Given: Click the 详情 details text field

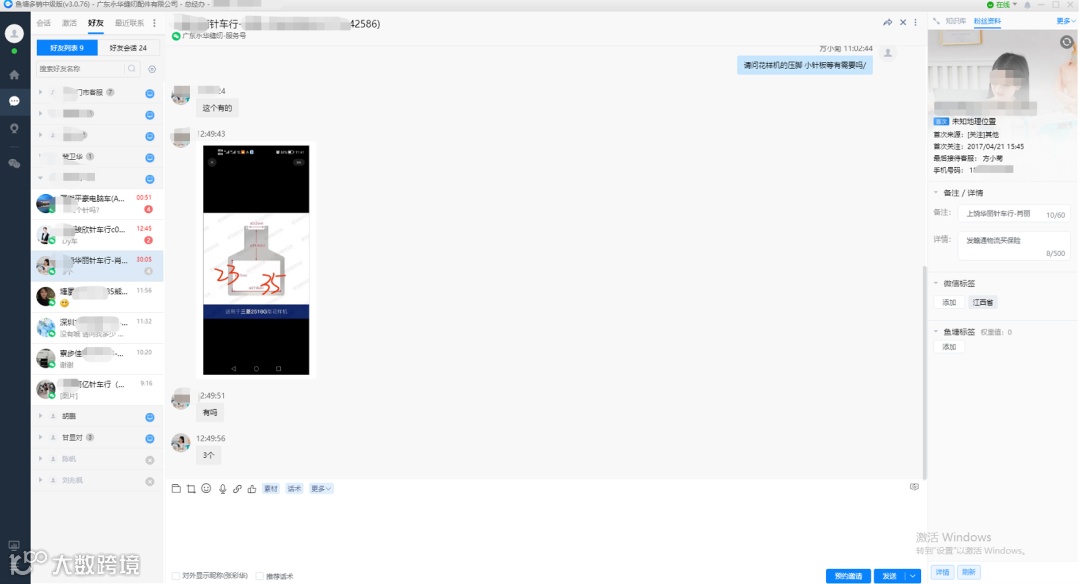Looking at the screenshot, I should tap(1013, 245).
